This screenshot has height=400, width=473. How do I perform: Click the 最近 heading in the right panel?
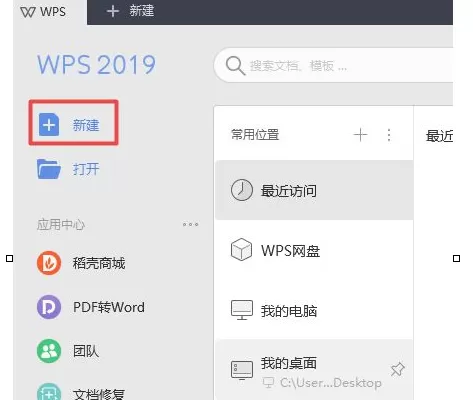tap(439, 136)
